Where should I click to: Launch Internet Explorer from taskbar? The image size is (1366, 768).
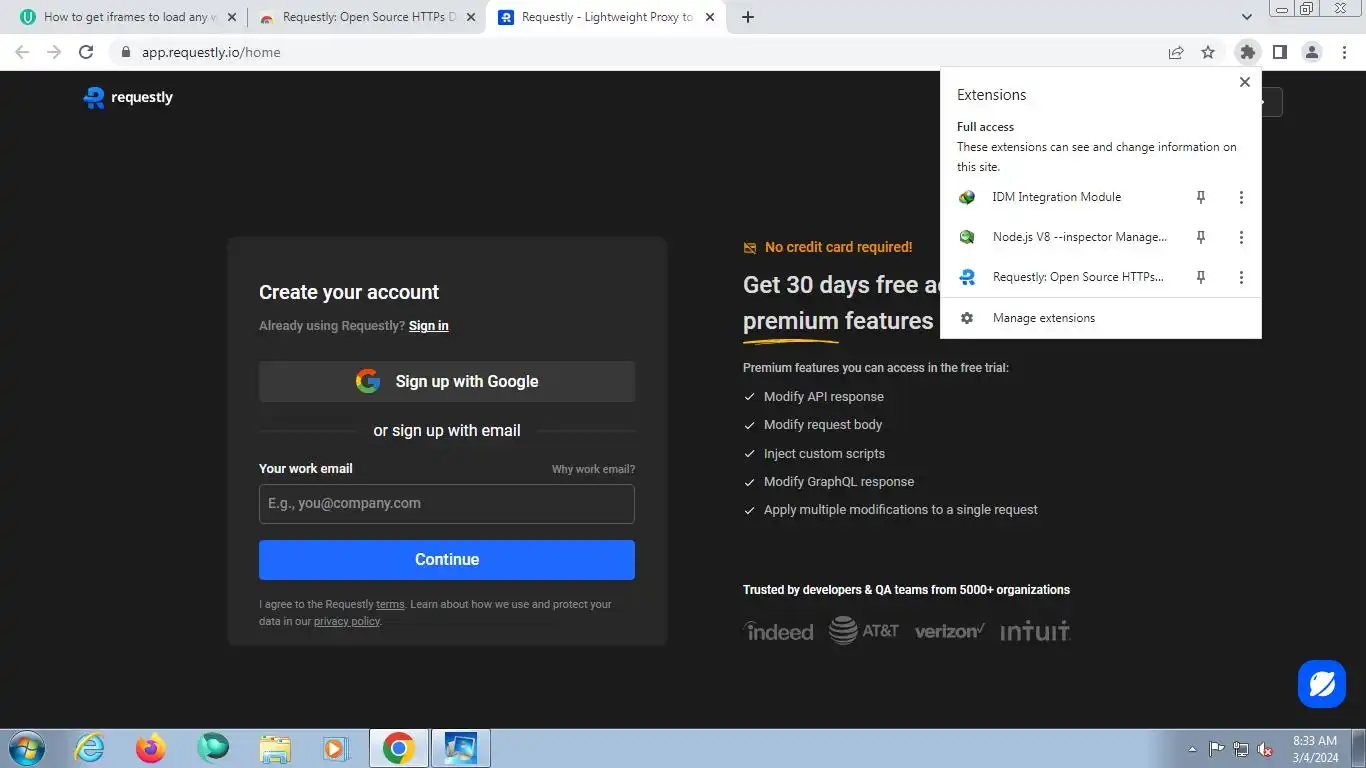click(x=90, y=748)
